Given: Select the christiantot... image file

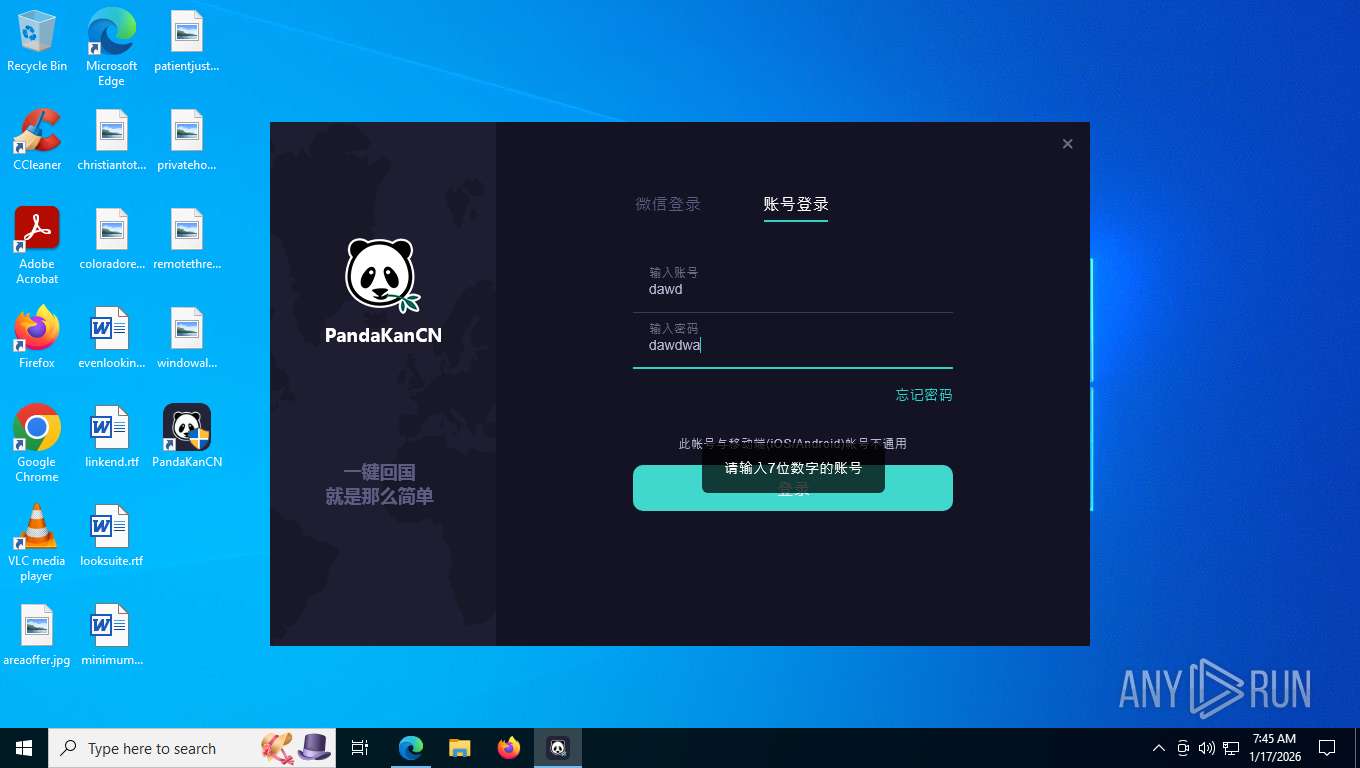Looking at the screenshot, I should pos(112,140).
